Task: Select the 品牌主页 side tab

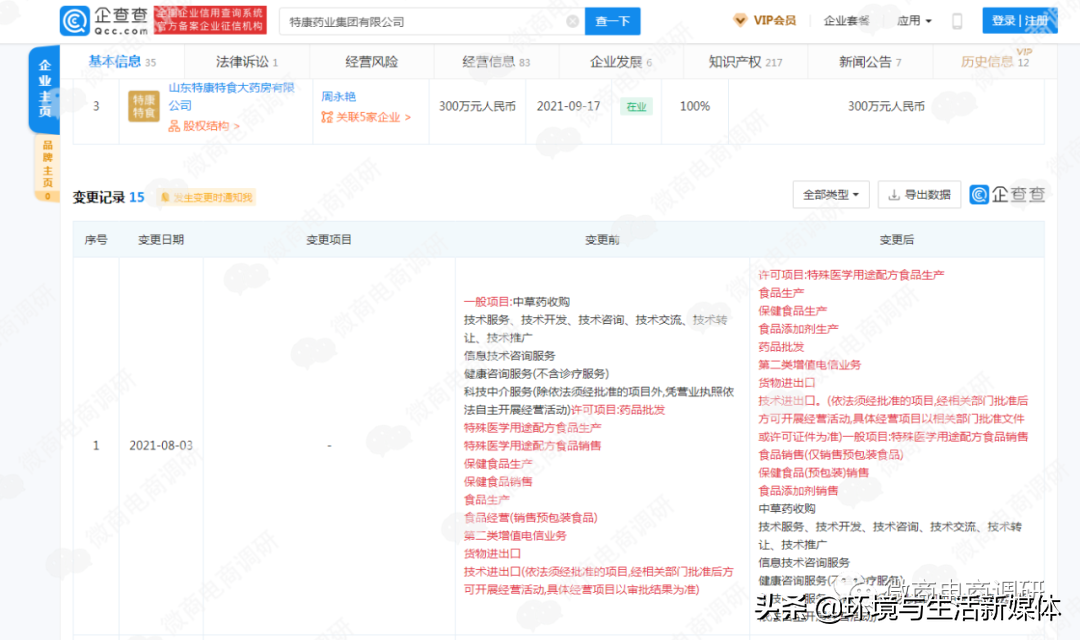Action: pyautogui.click(x=47, y=167)
